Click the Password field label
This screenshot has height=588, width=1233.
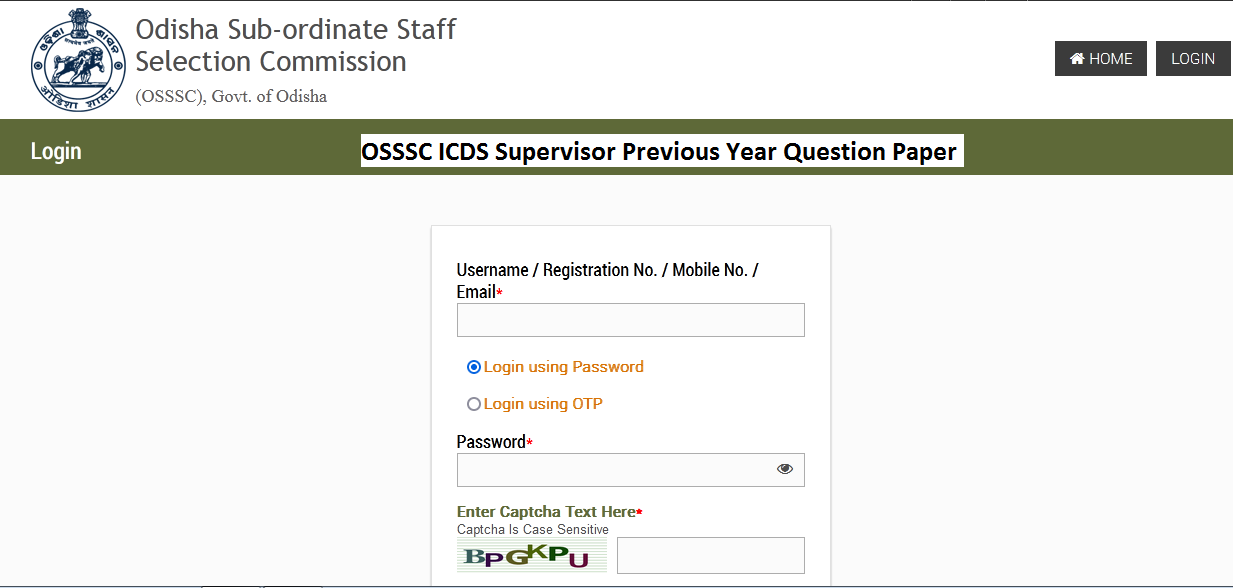489,441
